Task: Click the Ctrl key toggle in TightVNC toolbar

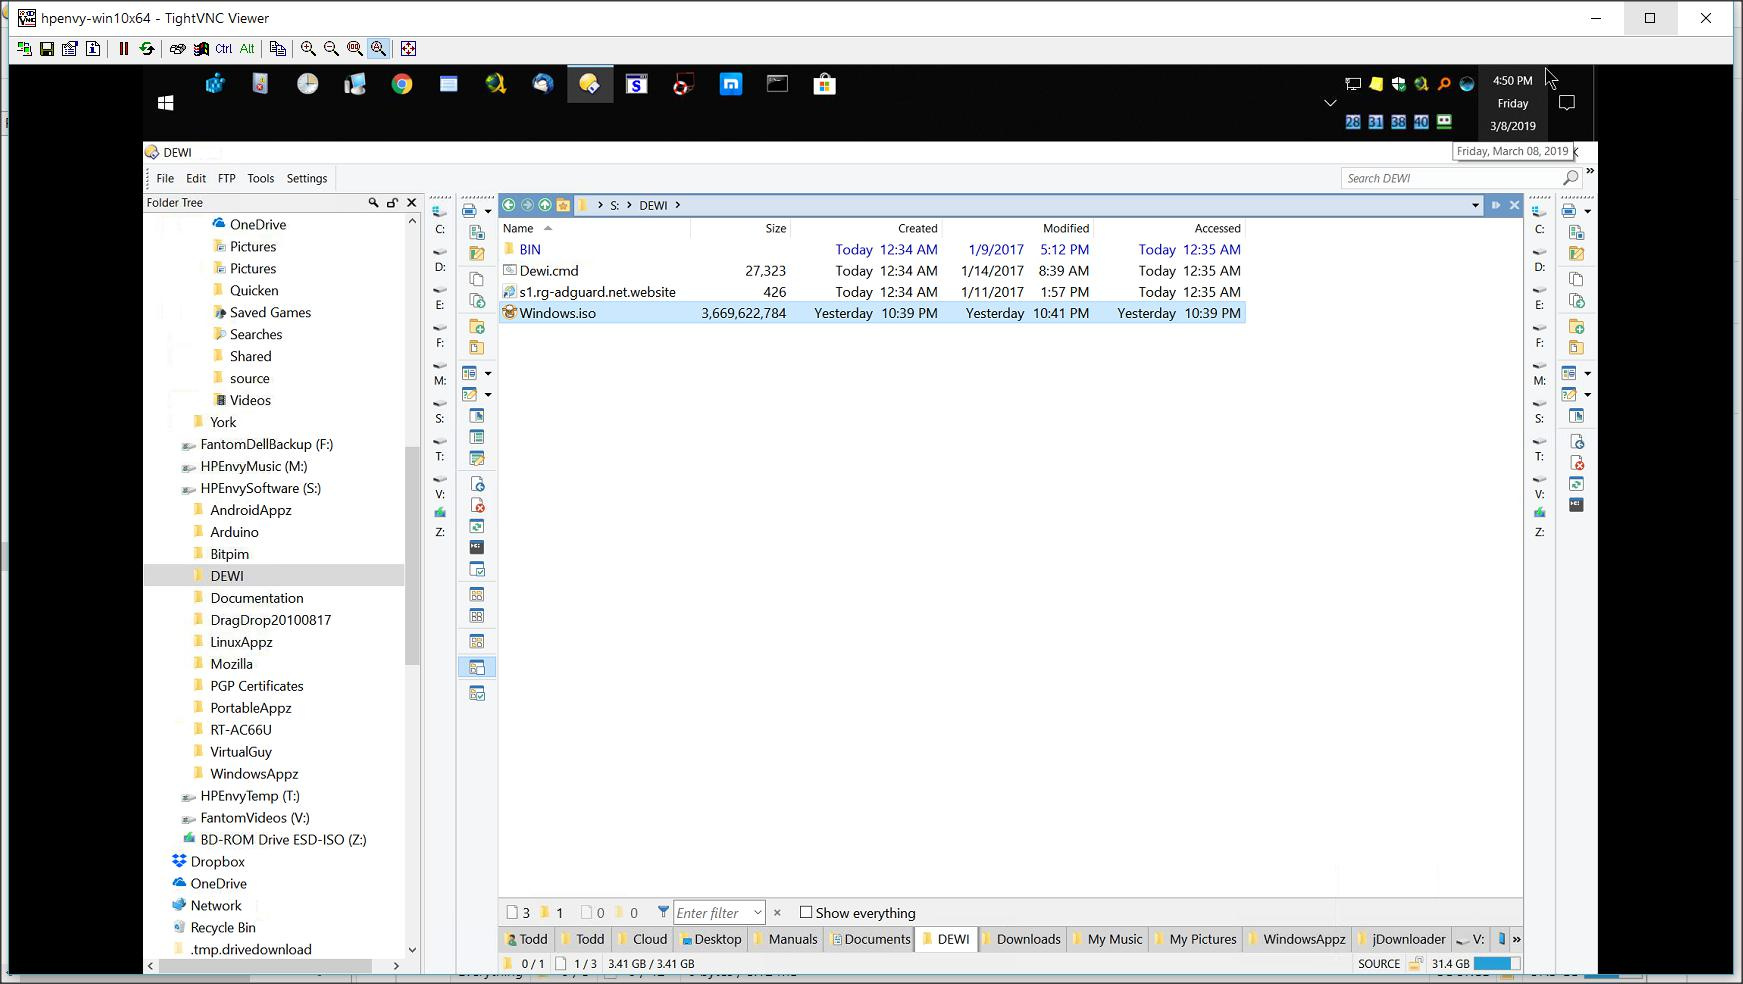Action: click(222, 49)
